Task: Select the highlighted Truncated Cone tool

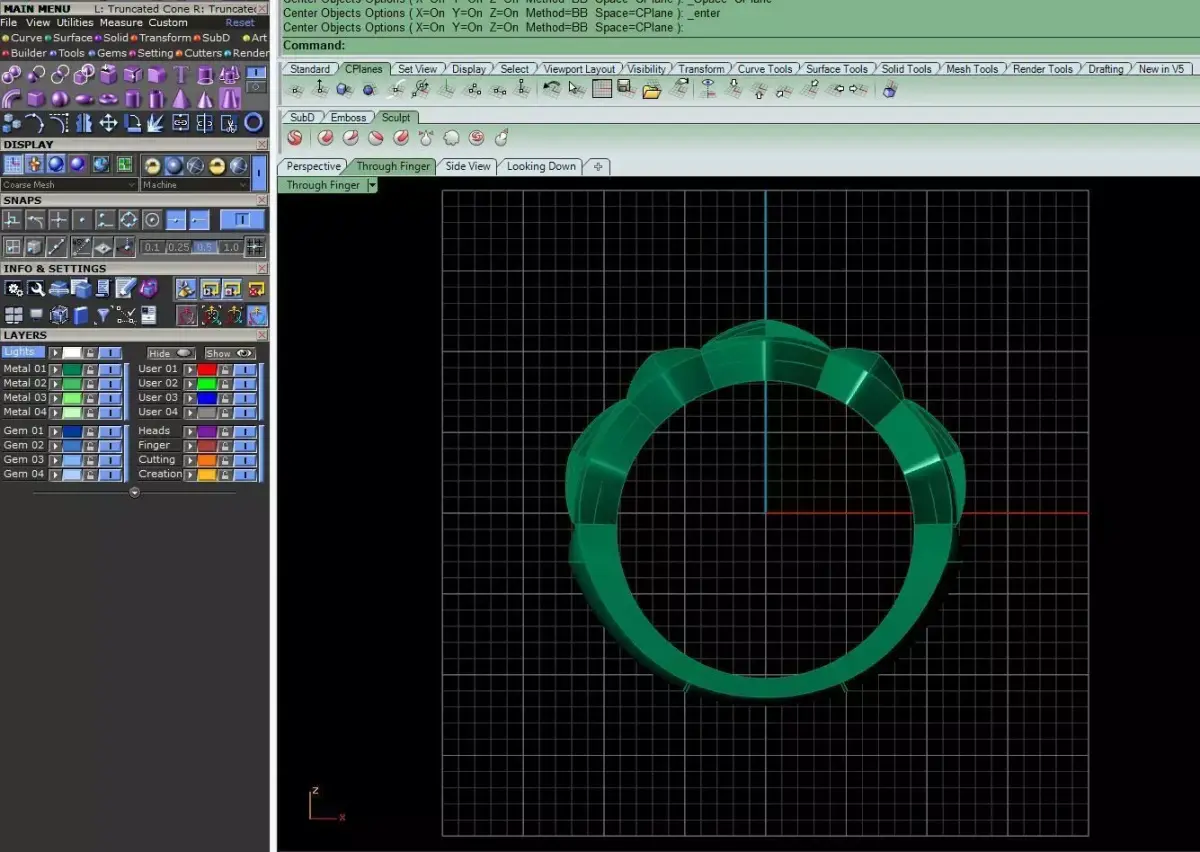Action: [230, 98]
